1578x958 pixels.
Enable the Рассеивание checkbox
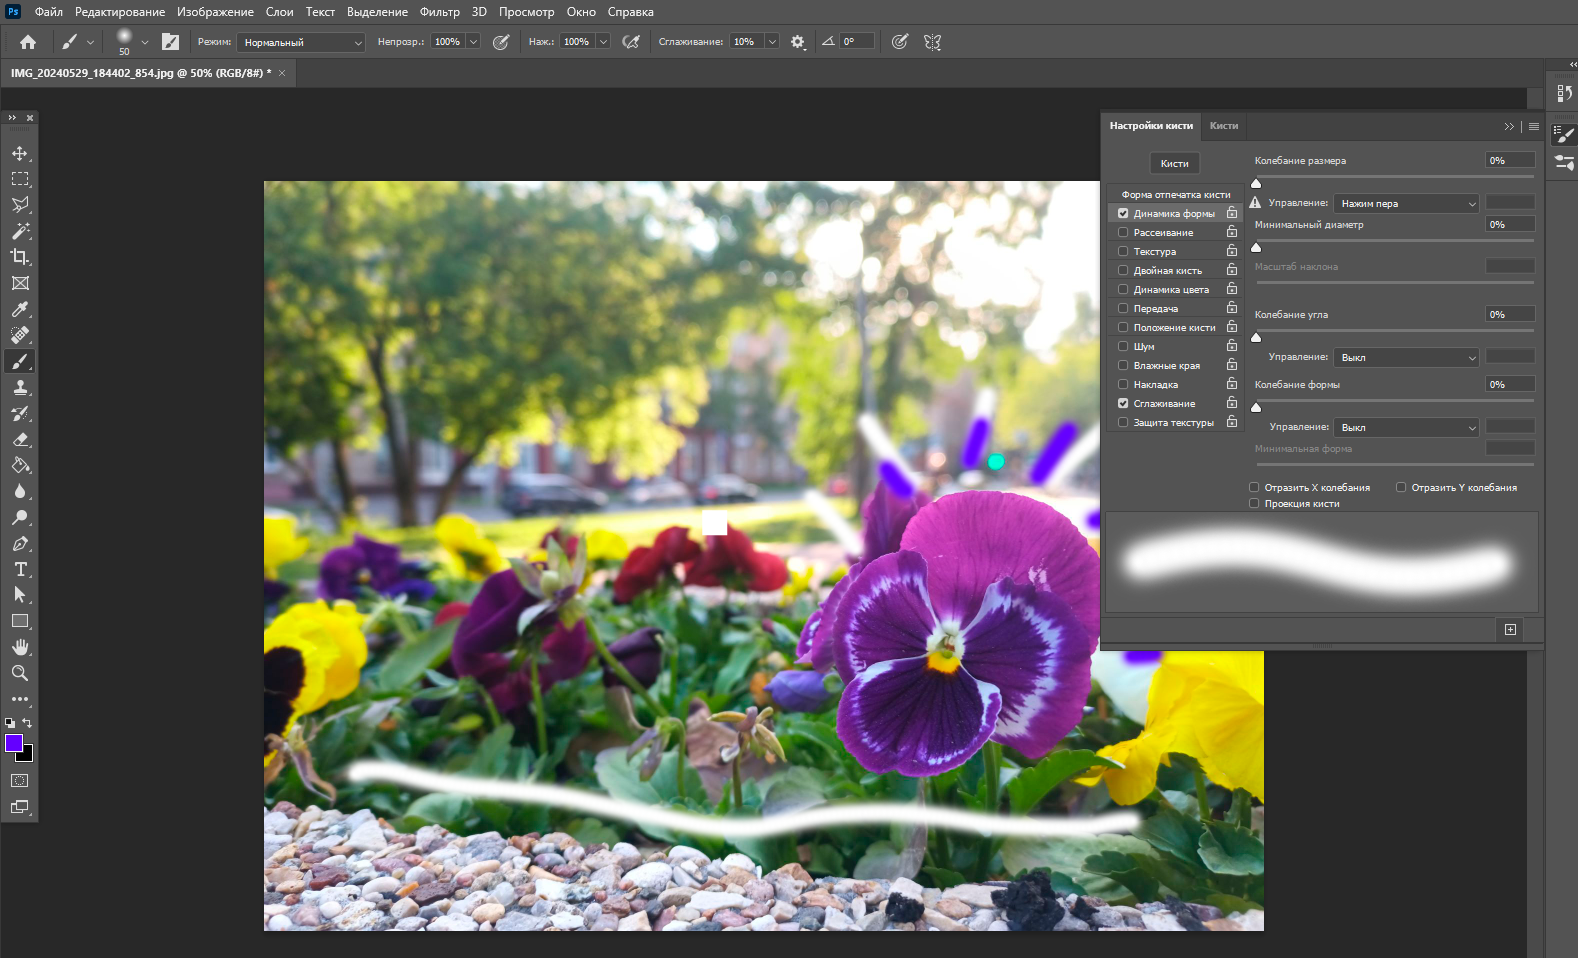1123,233
